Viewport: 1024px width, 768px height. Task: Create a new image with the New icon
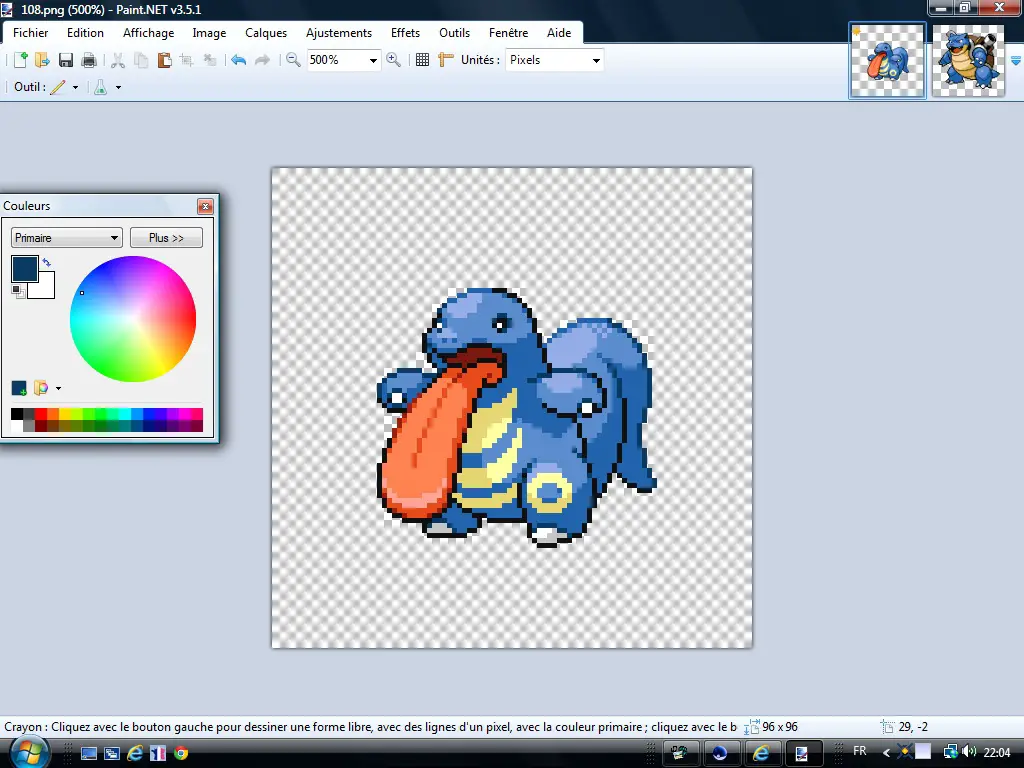[x=21, y=60]
